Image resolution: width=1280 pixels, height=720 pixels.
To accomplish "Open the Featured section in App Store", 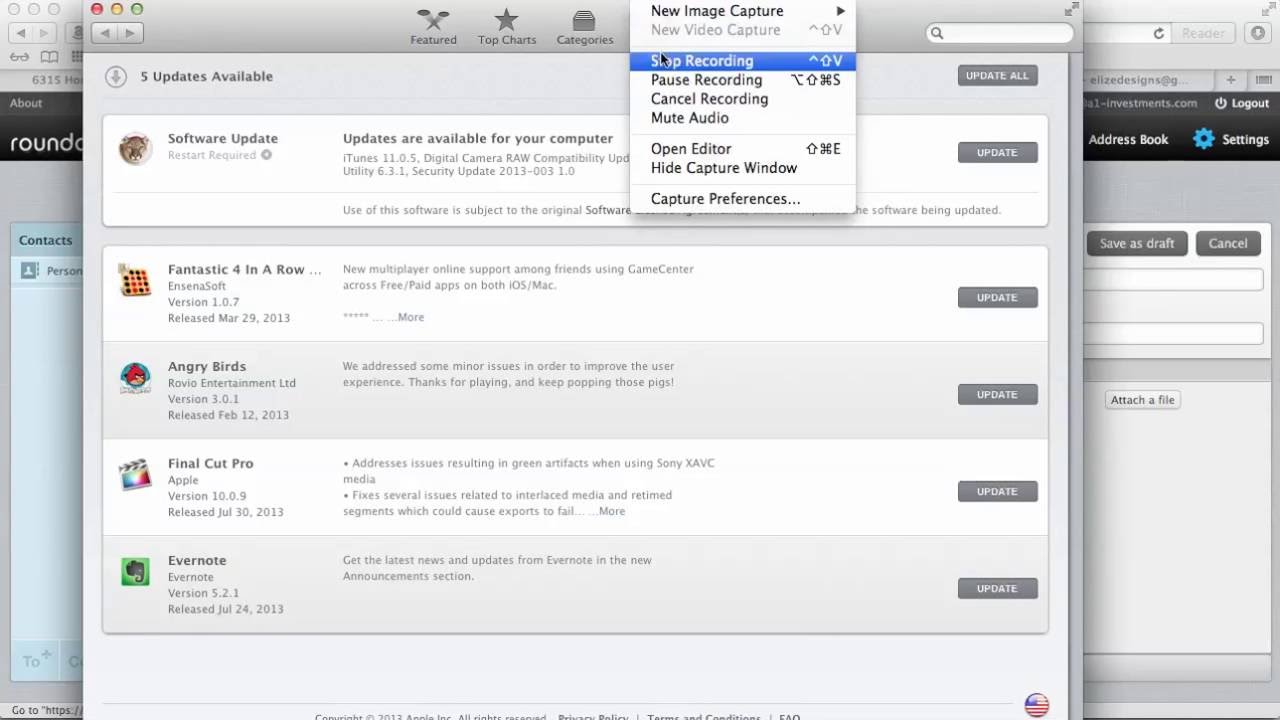I will (433, 27).
